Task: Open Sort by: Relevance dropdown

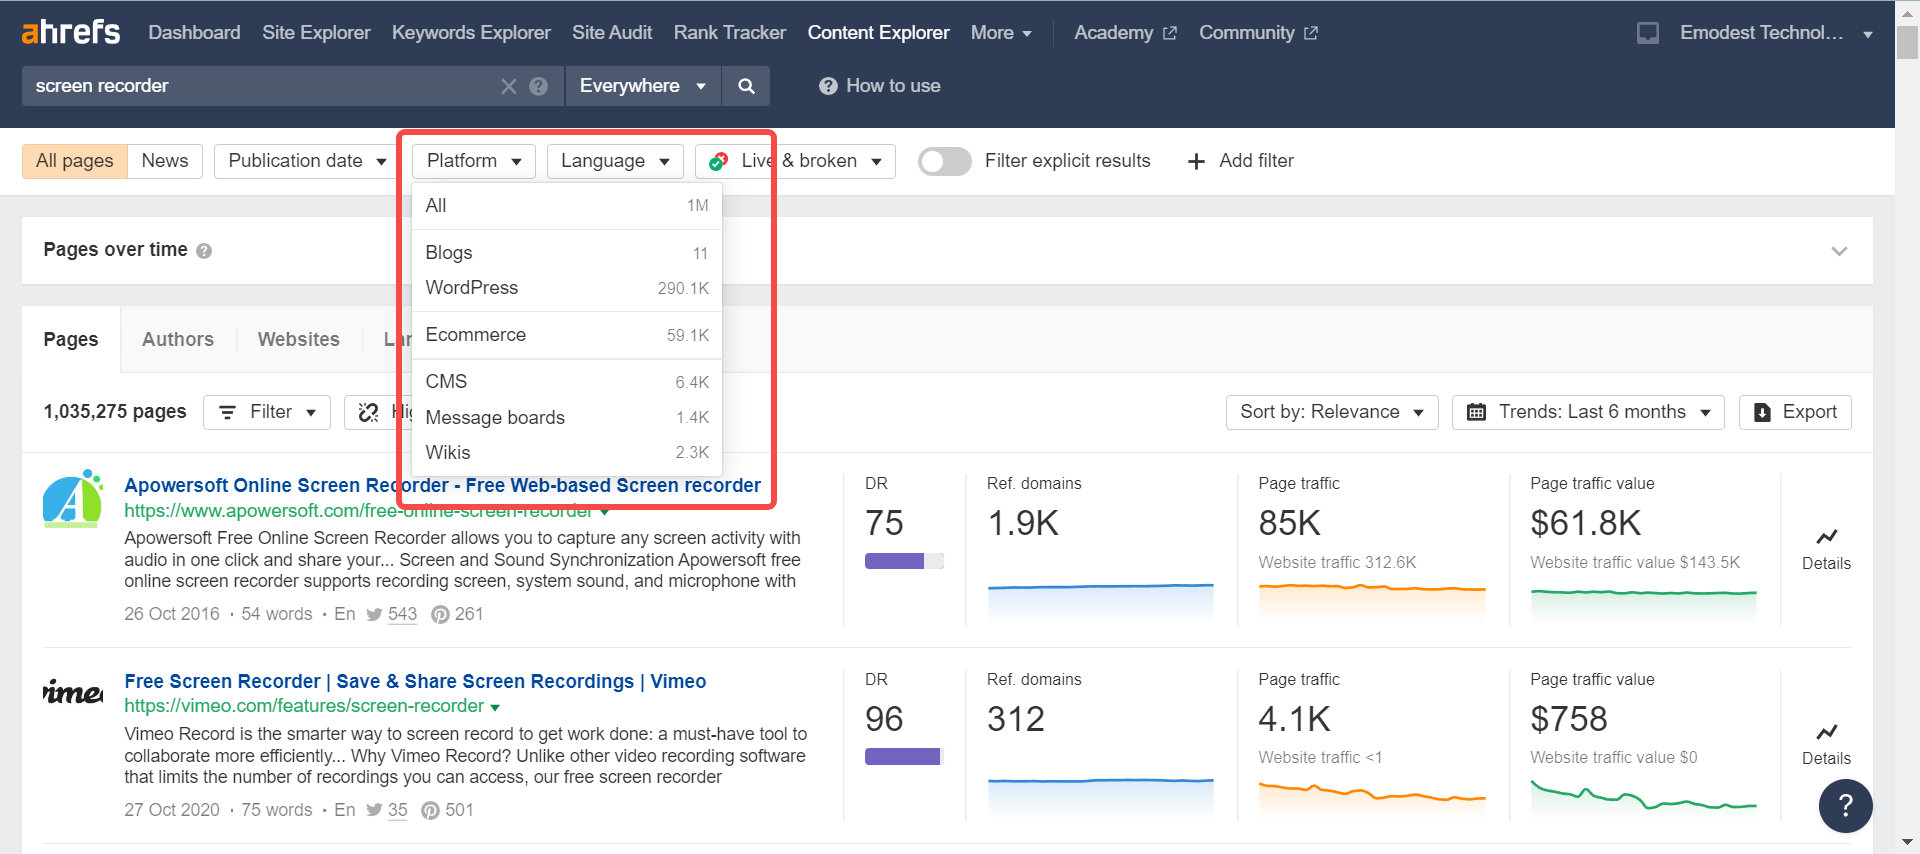Action: pos(1332,412)
